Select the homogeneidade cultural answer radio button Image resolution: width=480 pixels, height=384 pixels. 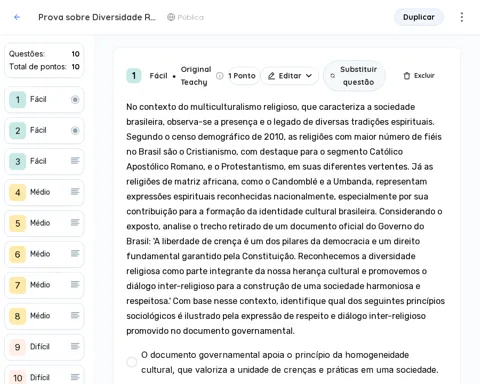point(132,362)
